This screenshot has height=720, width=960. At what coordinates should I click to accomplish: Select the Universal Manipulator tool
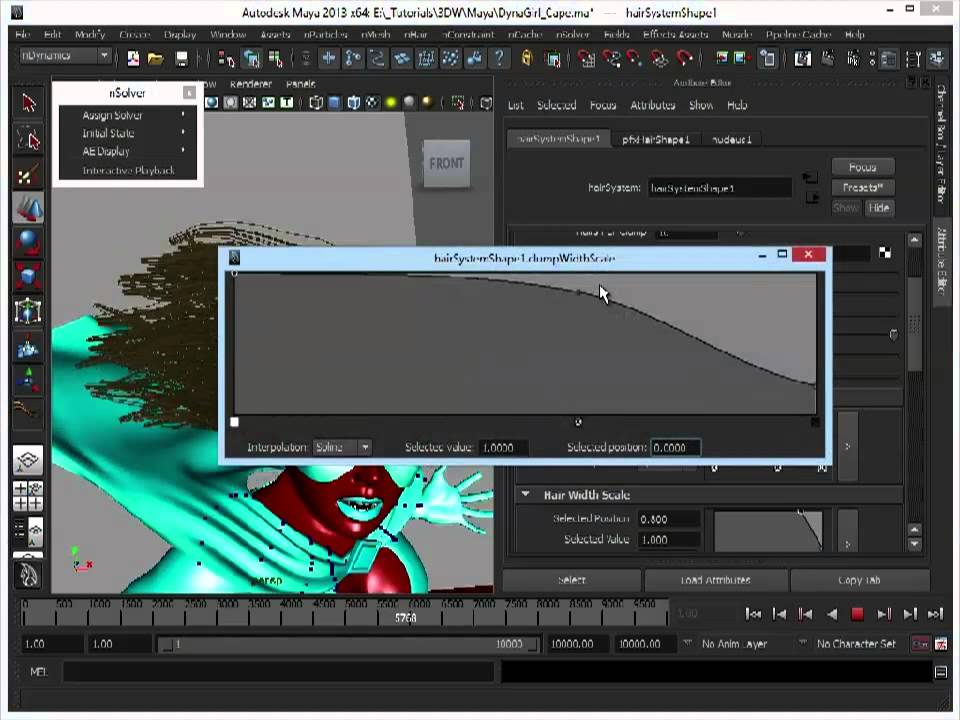click(28, 311)
